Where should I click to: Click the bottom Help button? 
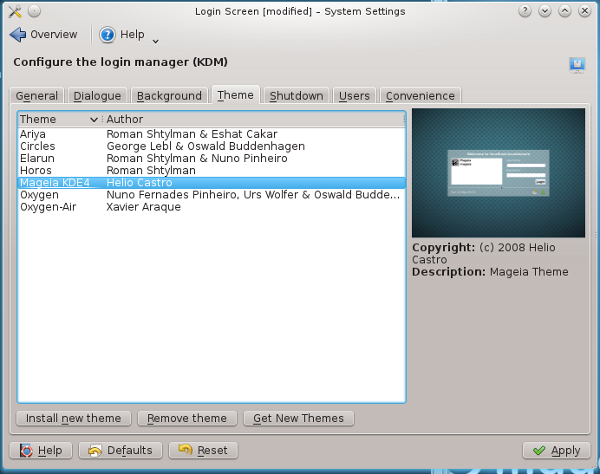click(41, 450)
